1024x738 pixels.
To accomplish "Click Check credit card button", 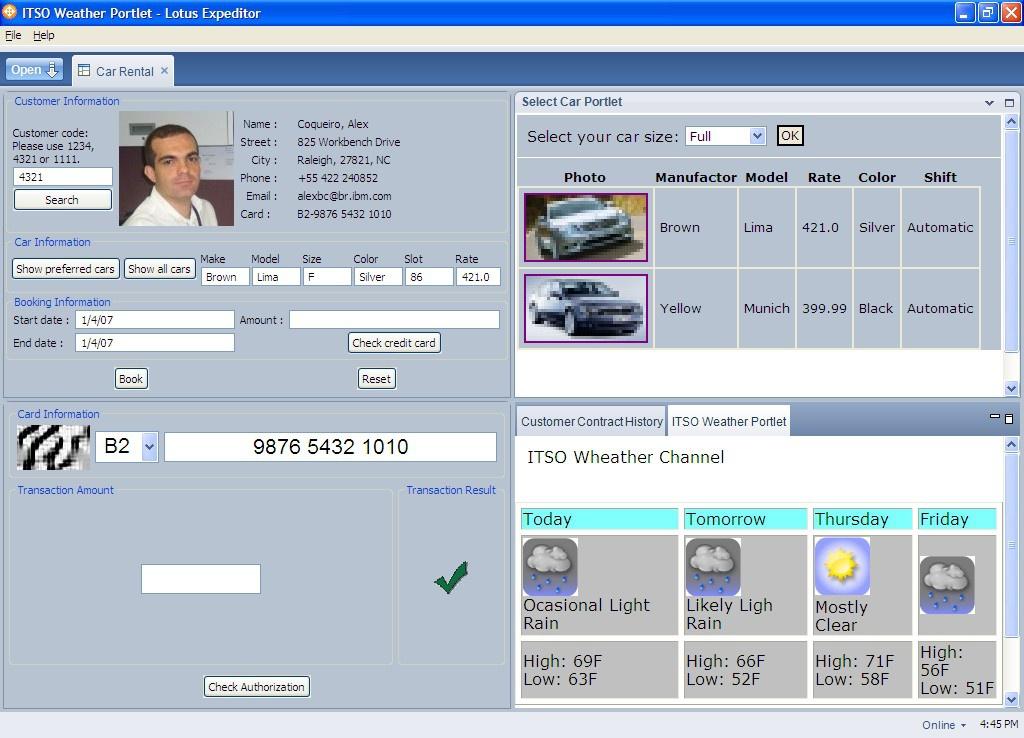I will [x=394, y=343].
